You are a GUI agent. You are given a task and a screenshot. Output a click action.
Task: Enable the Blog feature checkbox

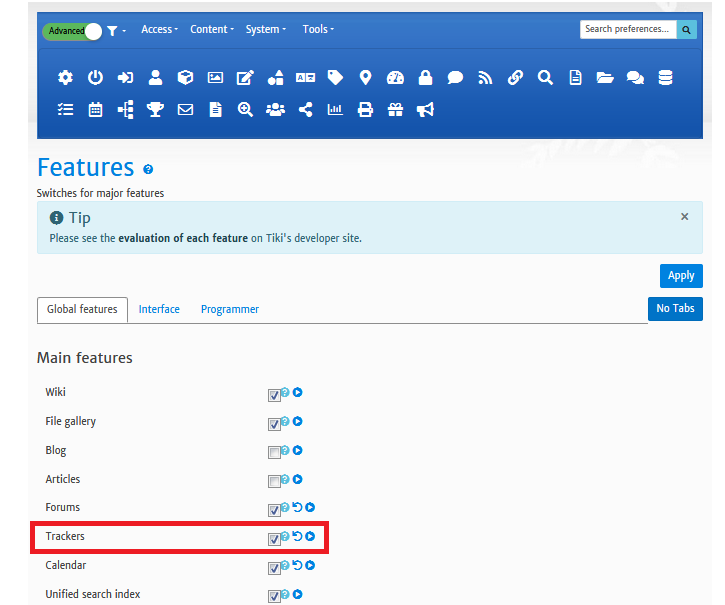point(274,452)
